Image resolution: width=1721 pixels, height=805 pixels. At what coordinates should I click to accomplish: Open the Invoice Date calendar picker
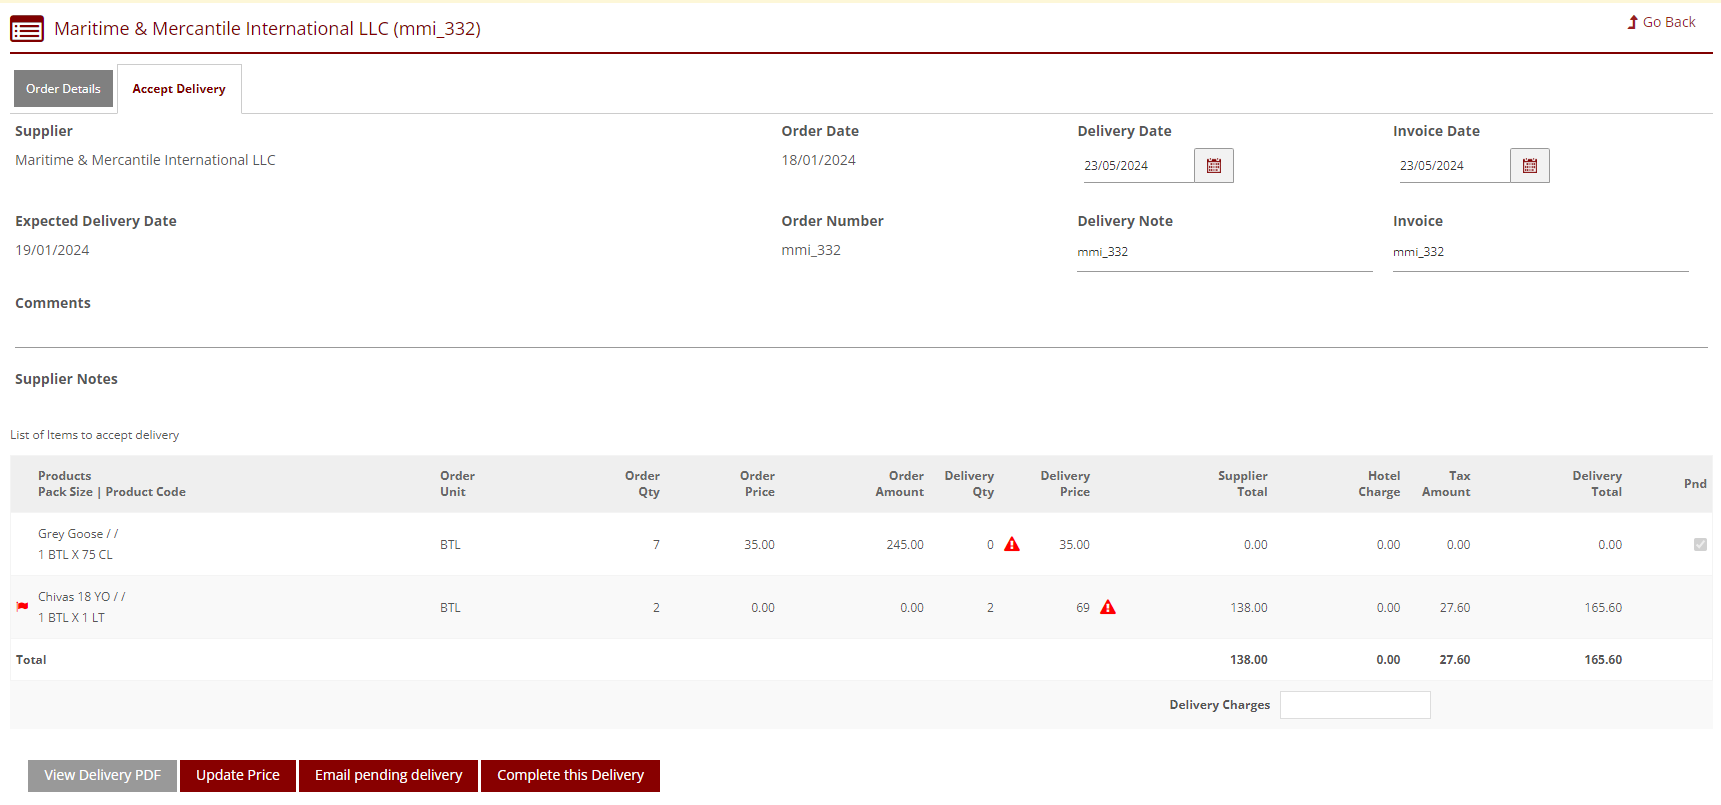[1529, 166]
